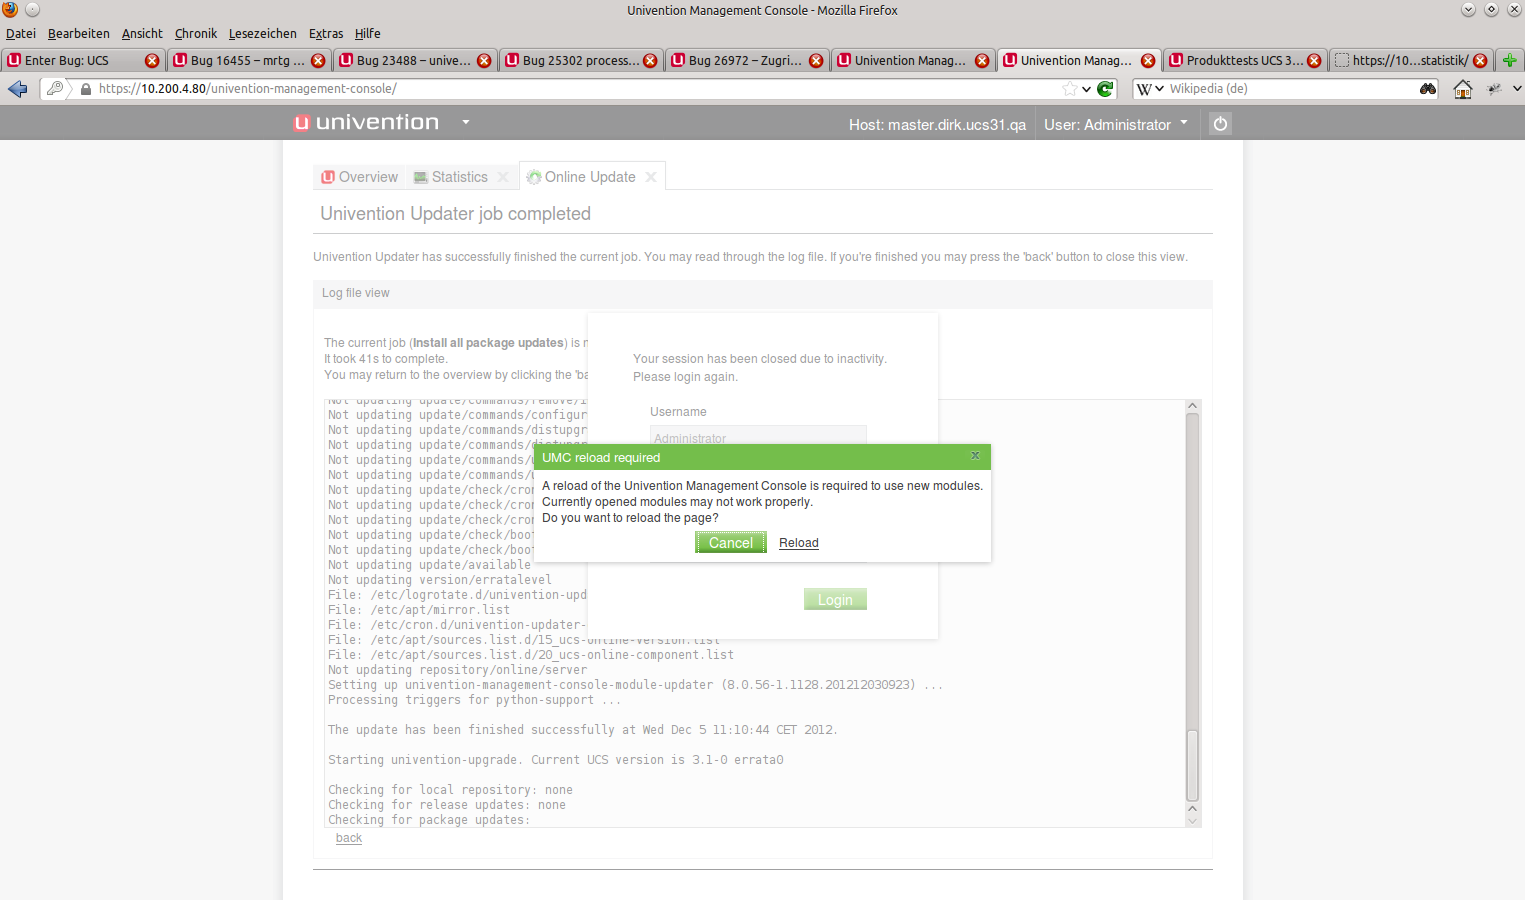1525x900 pixels.
Task: Click the logout power icon in header
Action: coord(1220,124)
